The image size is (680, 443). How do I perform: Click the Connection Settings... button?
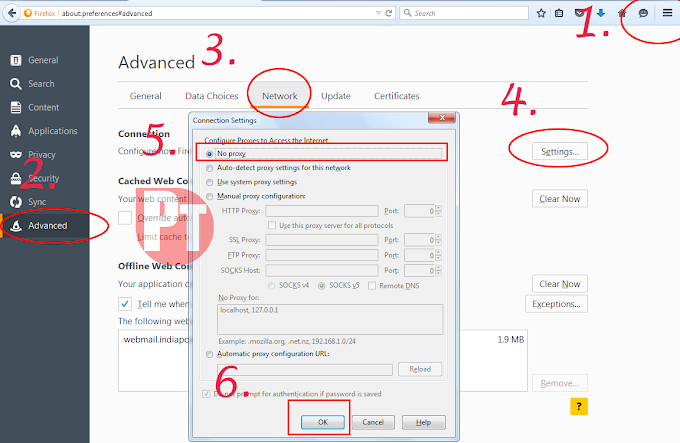(x=560, y=152)
